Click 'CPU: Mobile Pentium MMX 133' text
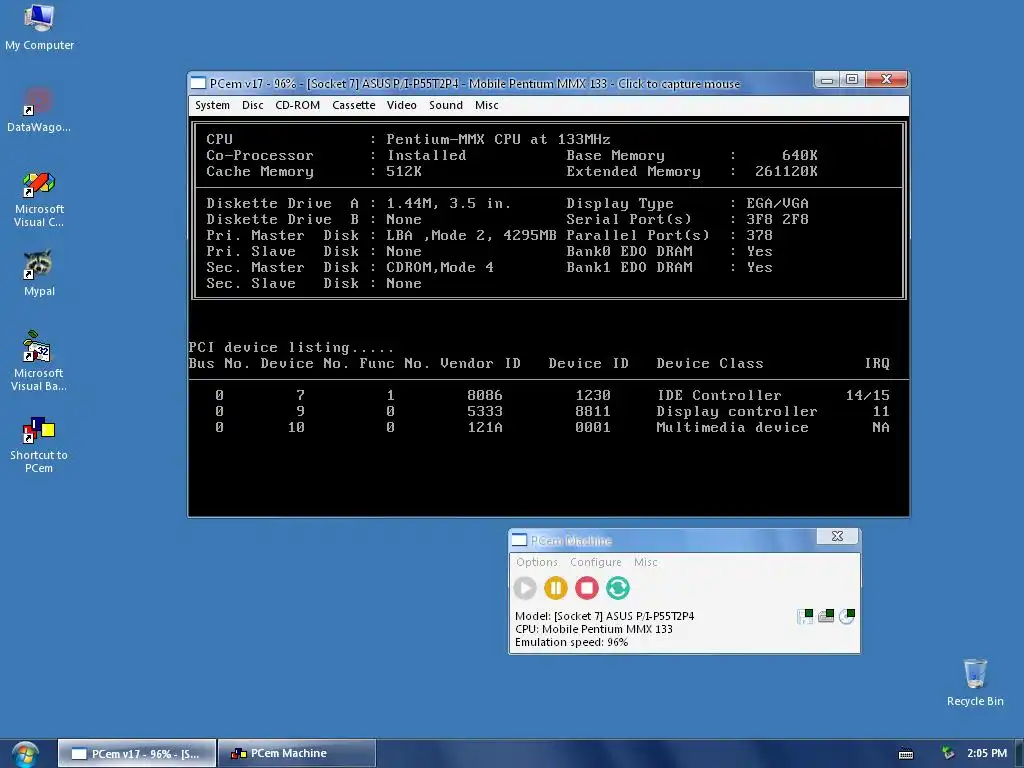 pos(594,629)
